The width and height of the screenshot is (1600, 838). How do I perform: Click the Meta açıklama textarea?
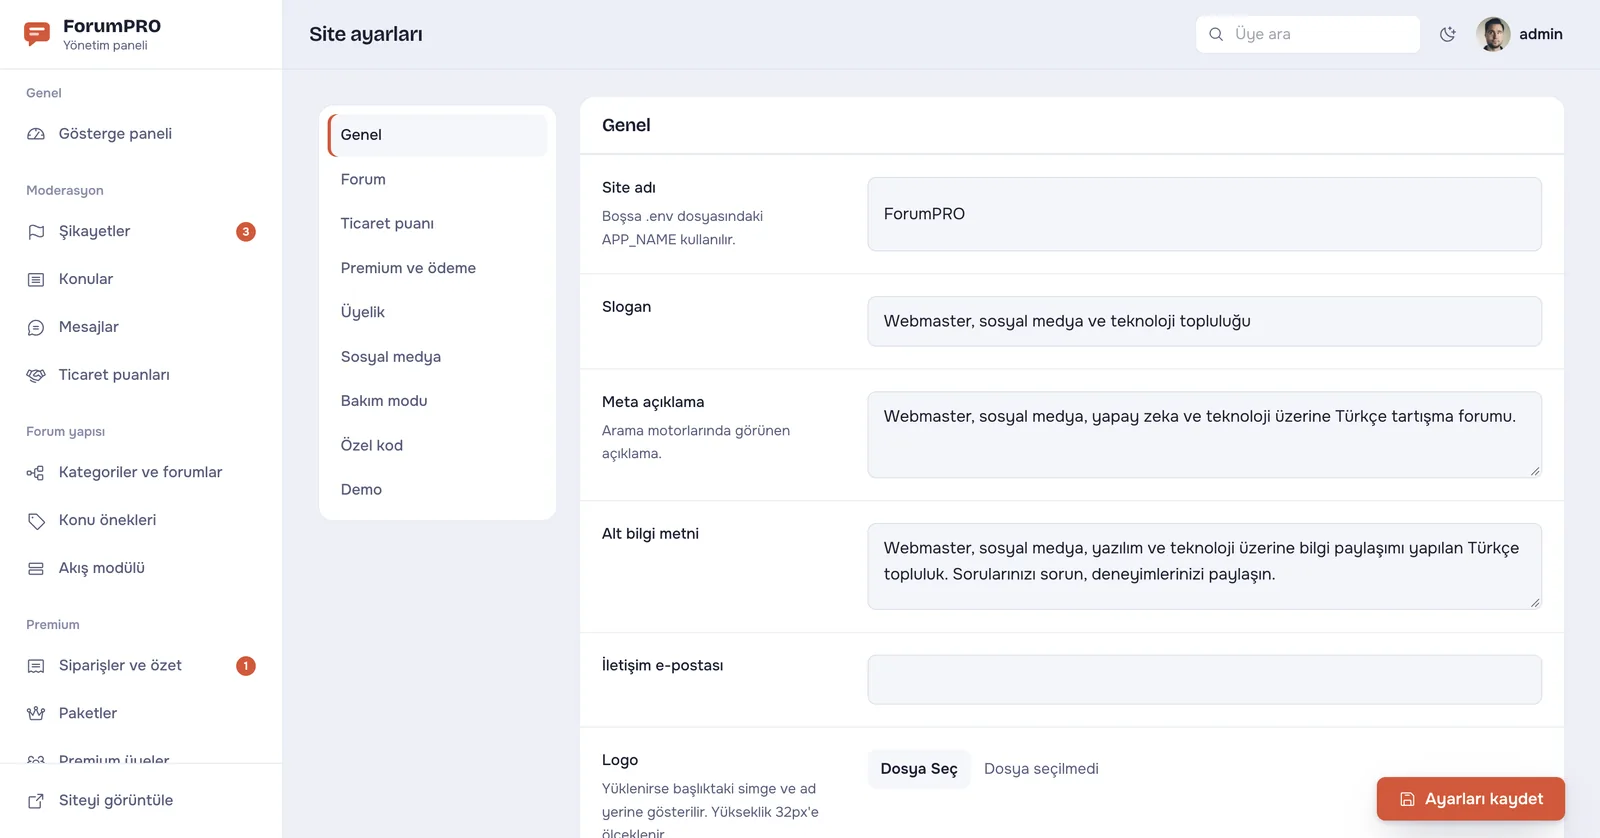1204,435
